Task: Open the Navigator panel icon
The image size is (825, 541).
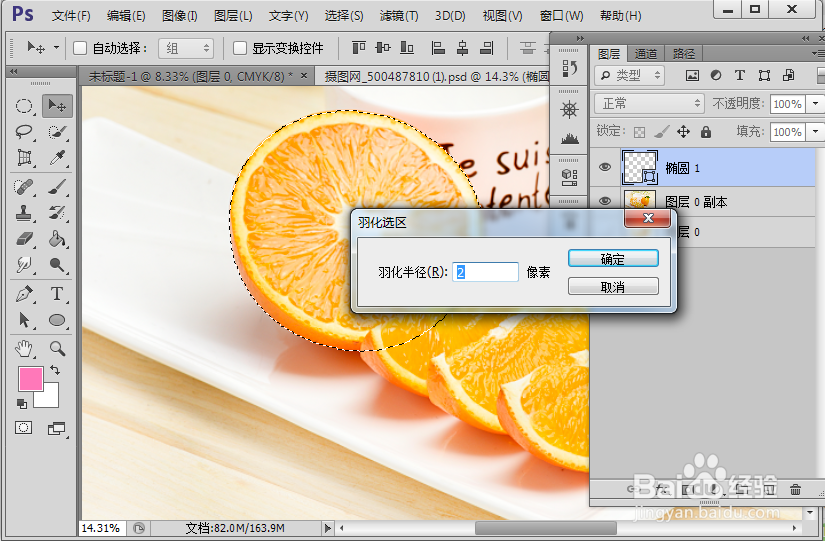Action: (569, 109)
